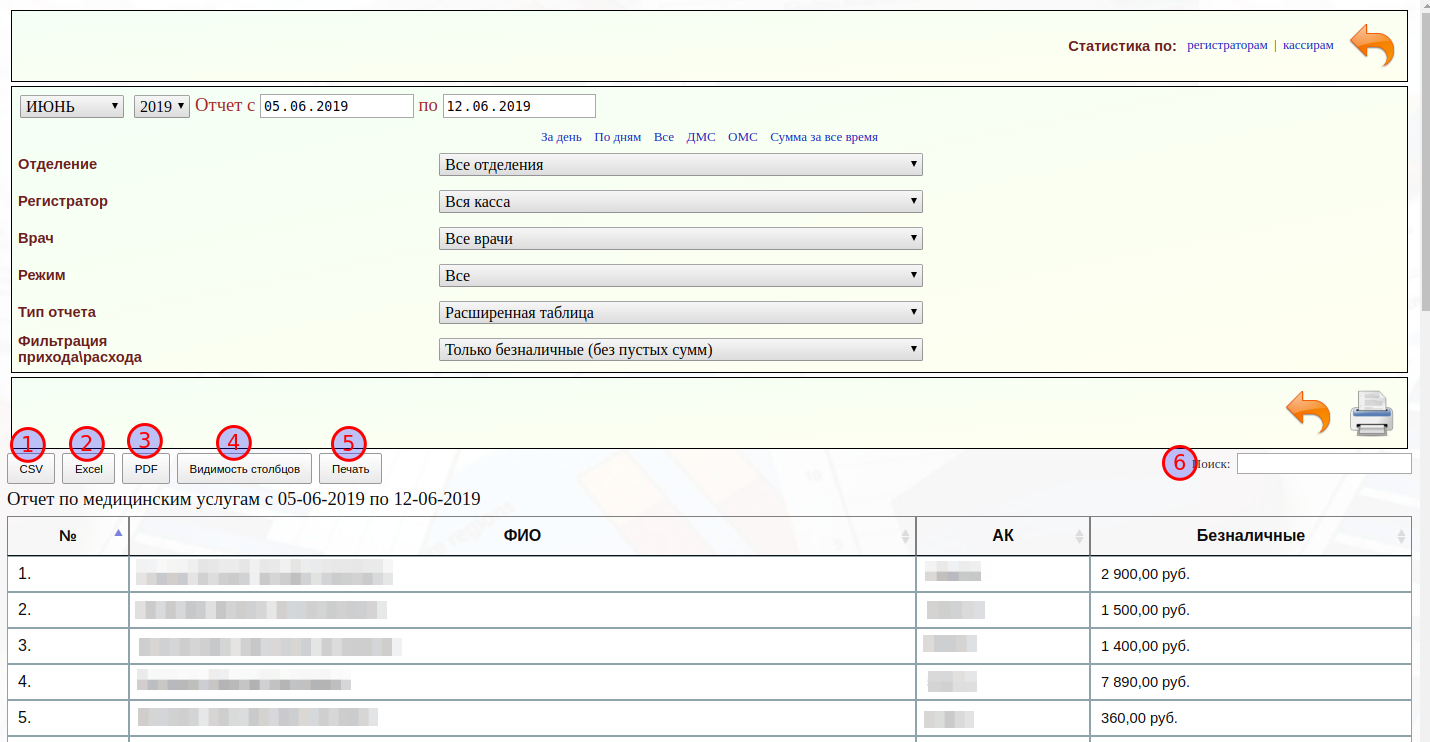Viewport: 1430px width, 742px height.
Task: Expand the Тип отчета dropdown
Action: coord(680,313)
